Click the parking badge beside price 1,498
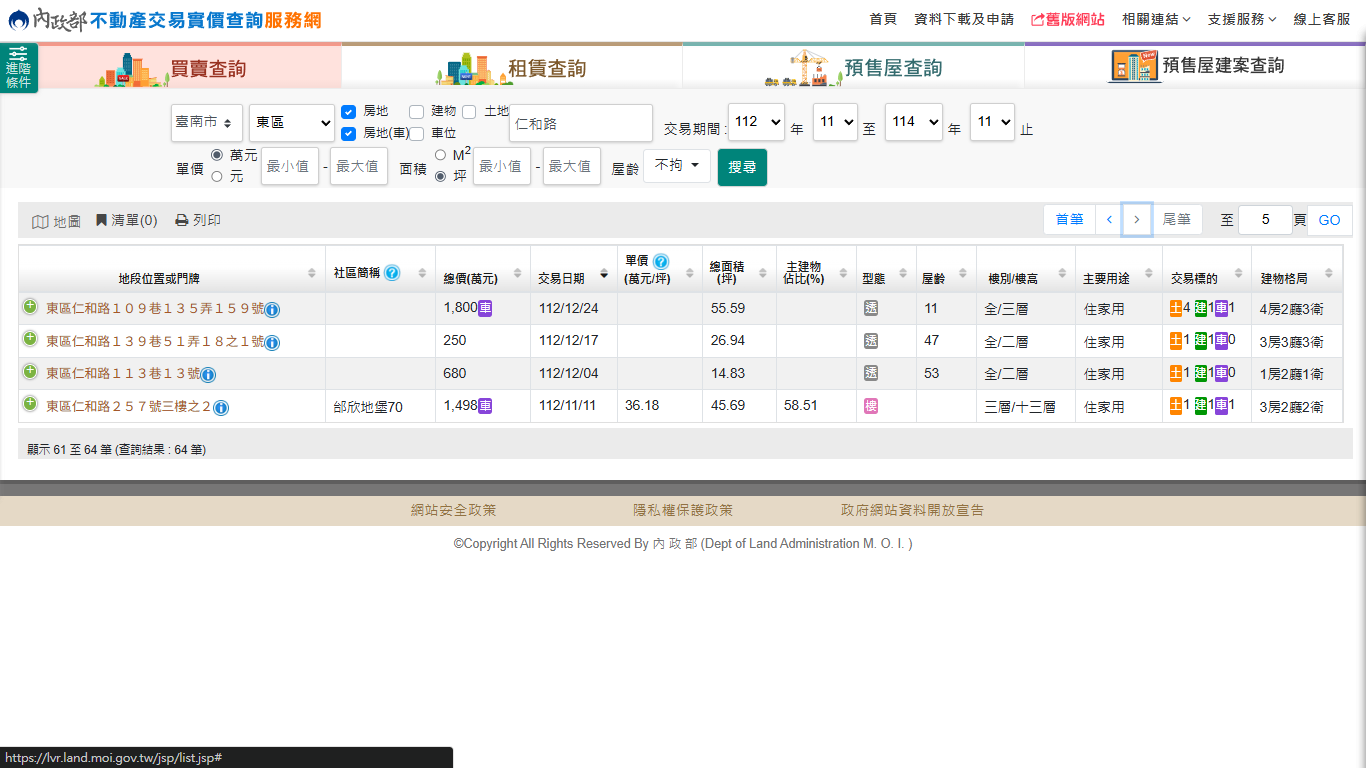This screenshot has width=1366, height=768. click(x=485, y=406)
